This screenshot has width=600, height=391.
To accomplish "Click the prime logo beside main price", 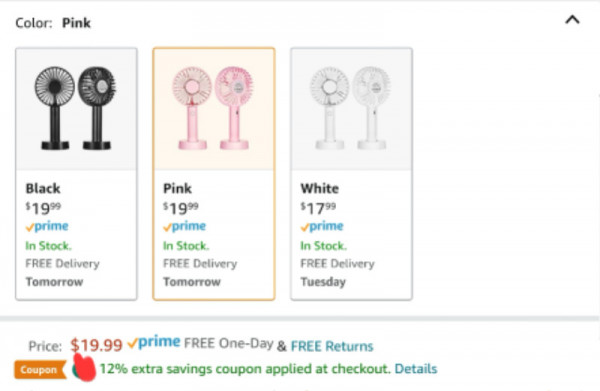I will pos(153,342).
